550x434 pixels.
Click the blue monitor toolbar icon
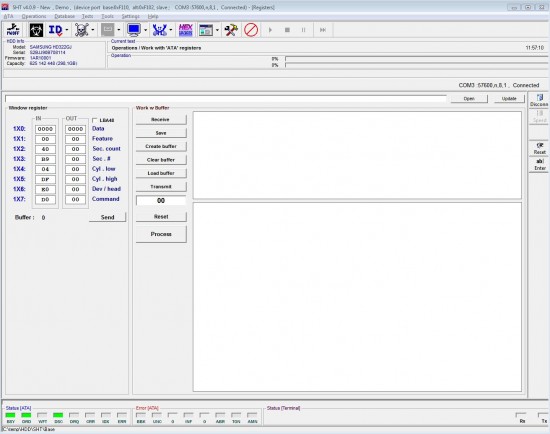pyautogui.click(x=134, y=30)
